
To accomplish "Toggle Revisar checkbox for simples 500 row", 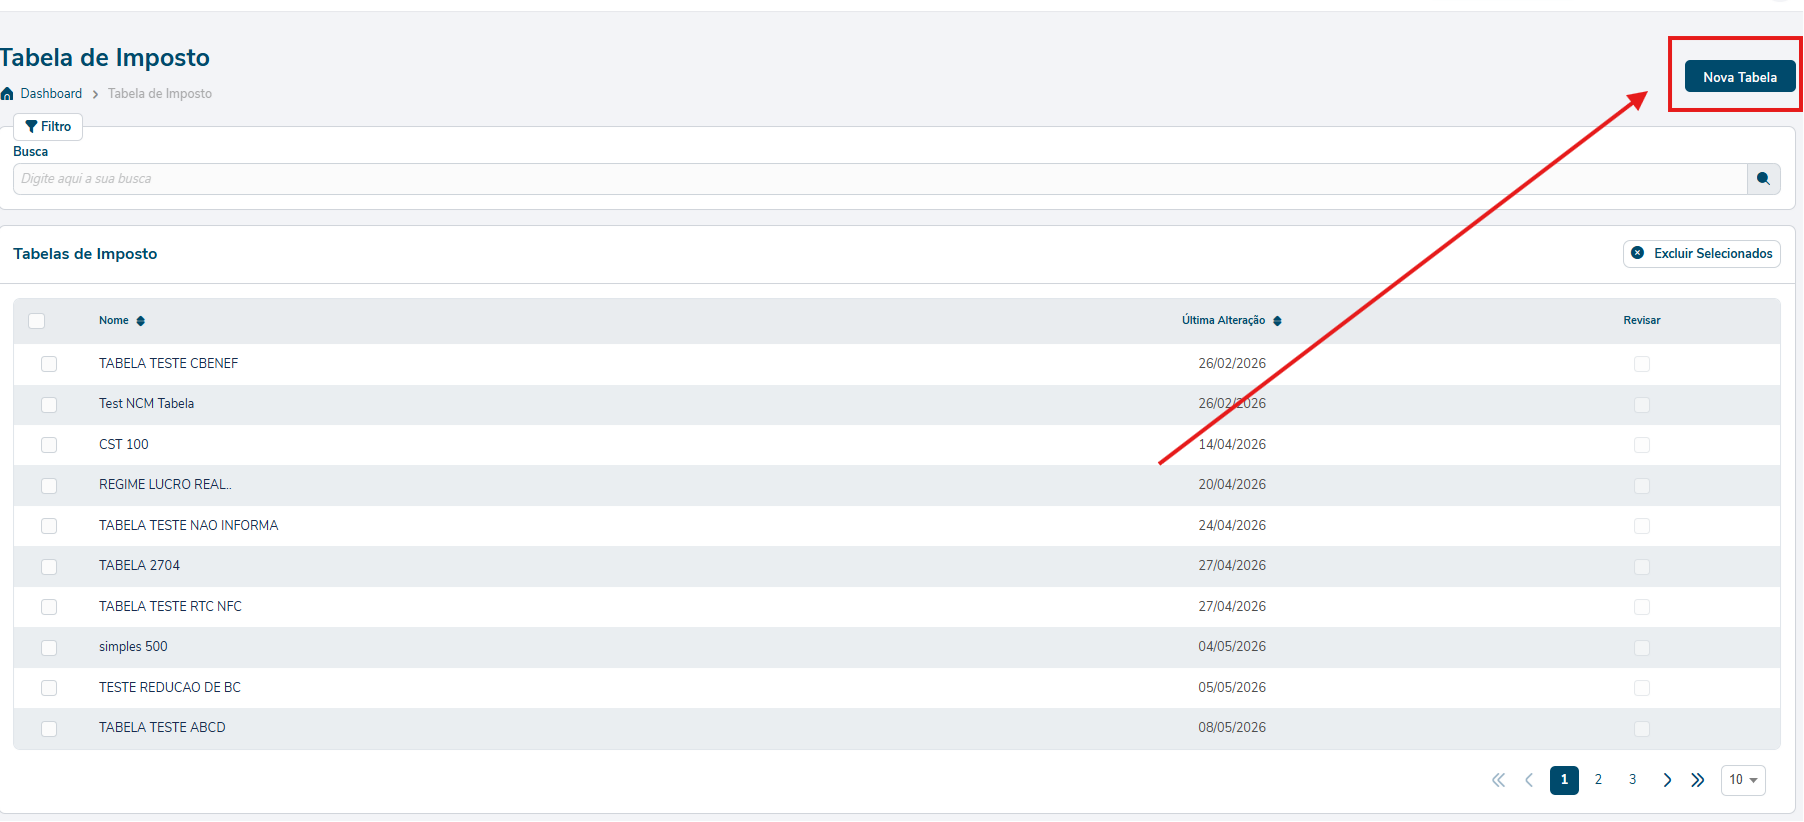I will (x=1642, y=648).
